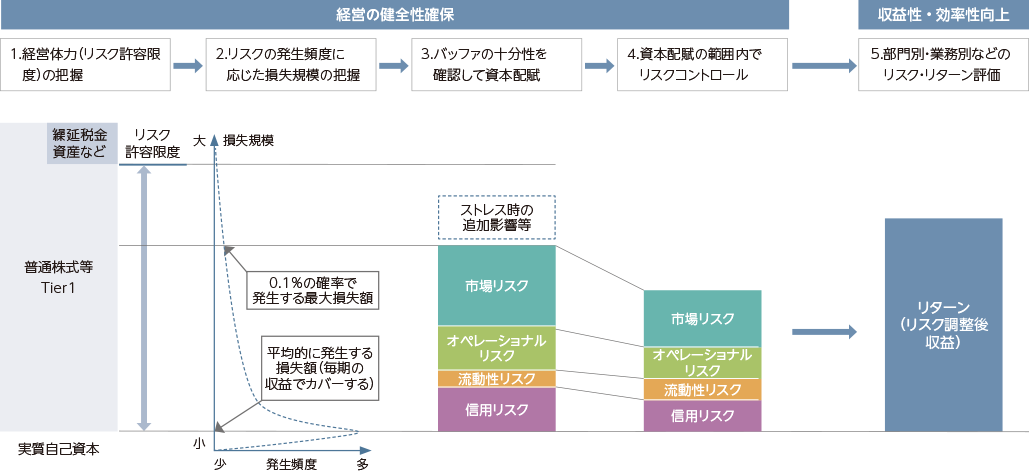Click the teal 市場リスク segment under the stress box
Screen dimensions: 1029x472
click(x=496, y=285)
